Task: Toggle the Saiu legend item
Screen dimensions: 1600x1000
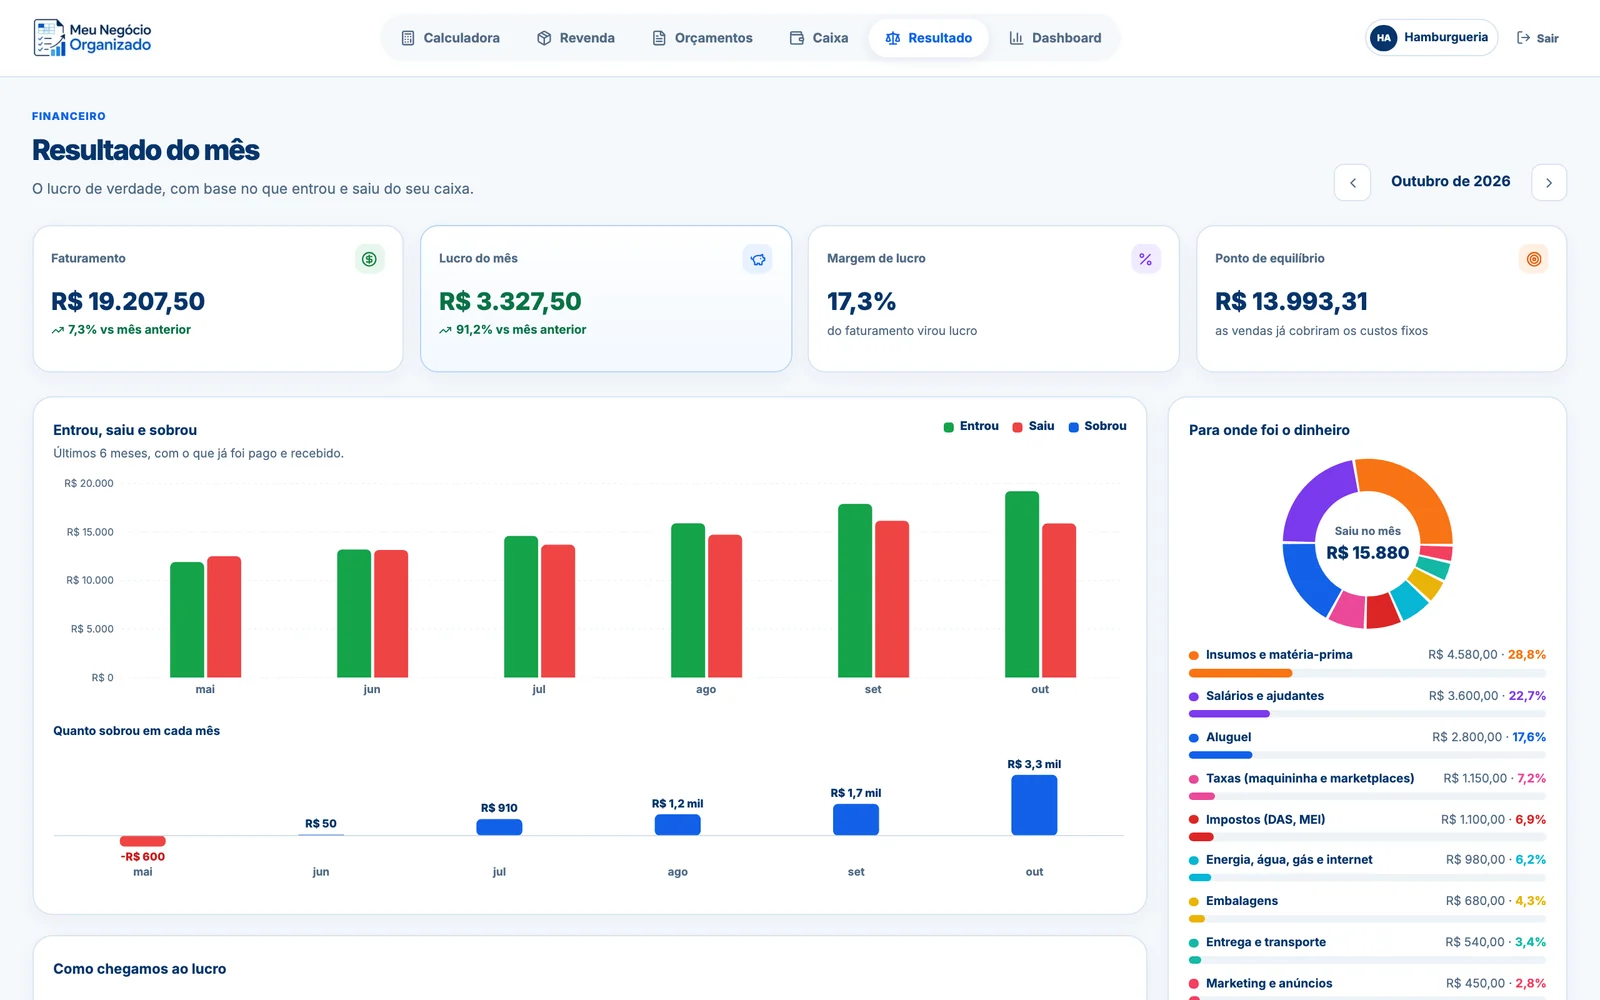Action: 1033,427
